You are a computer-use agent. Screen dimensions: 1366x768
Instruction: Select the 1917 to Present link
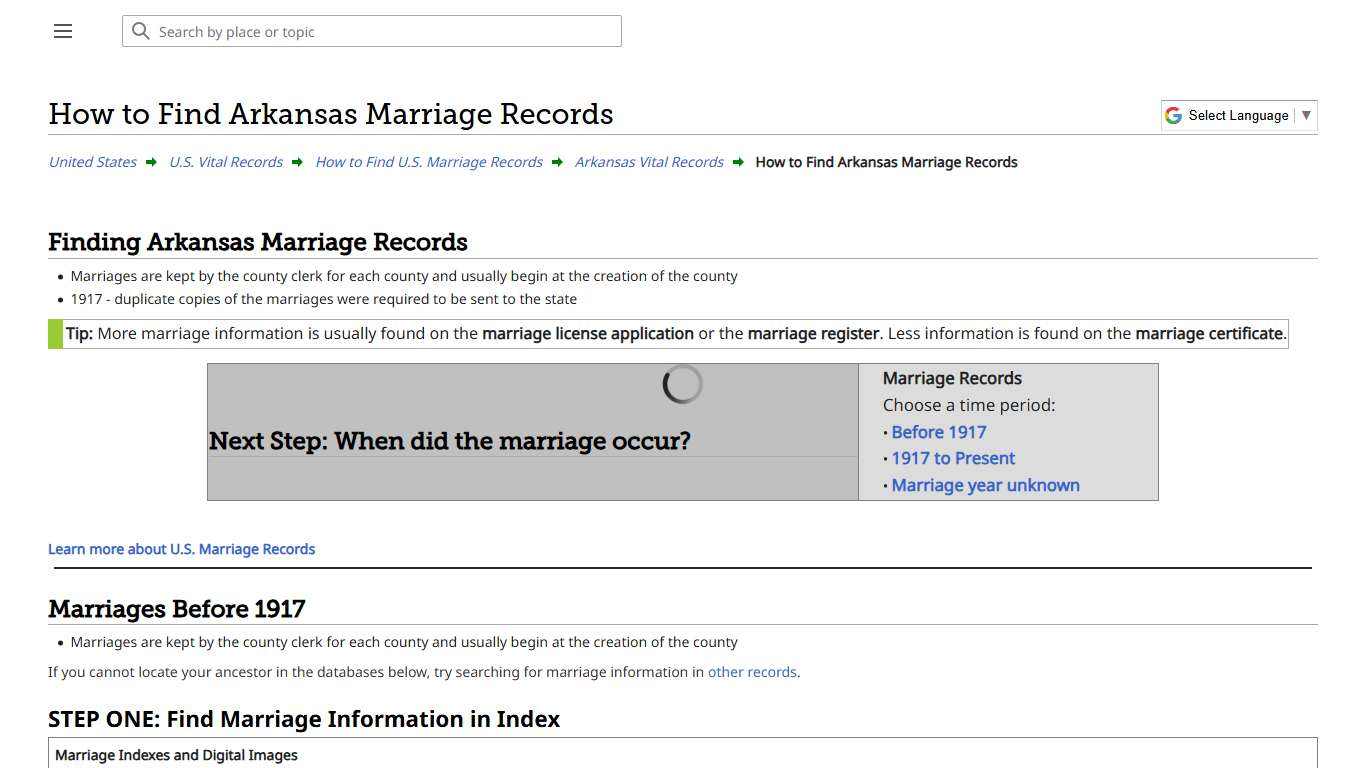(953, 458)
